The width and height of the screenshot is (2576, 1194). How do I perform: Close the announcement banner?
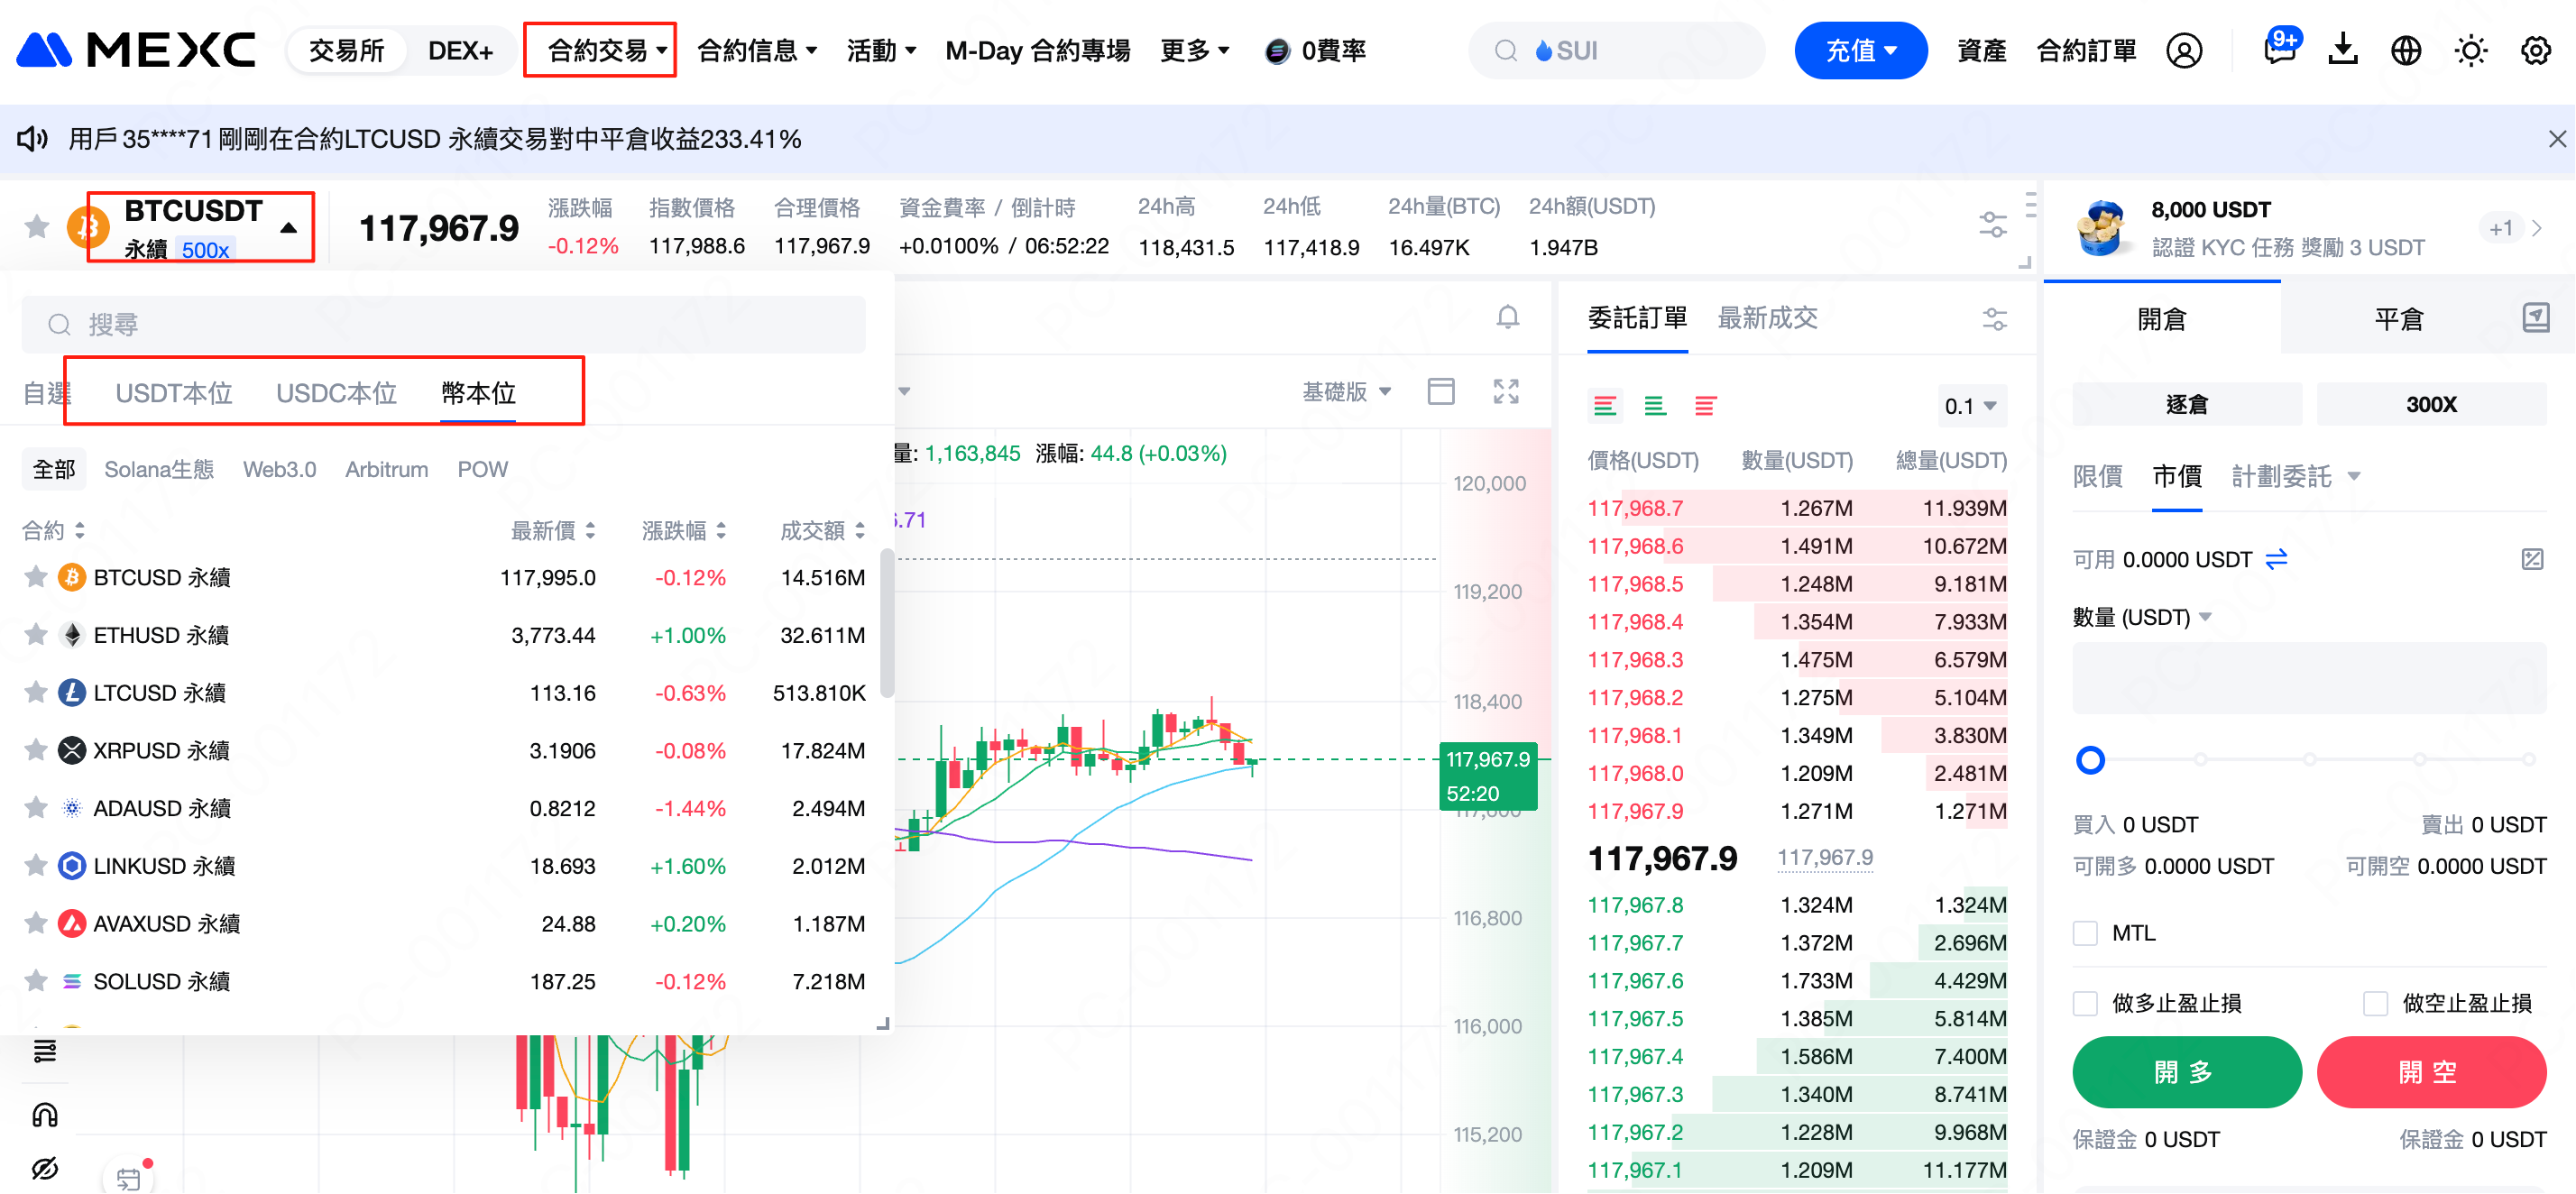[2557, 139]
